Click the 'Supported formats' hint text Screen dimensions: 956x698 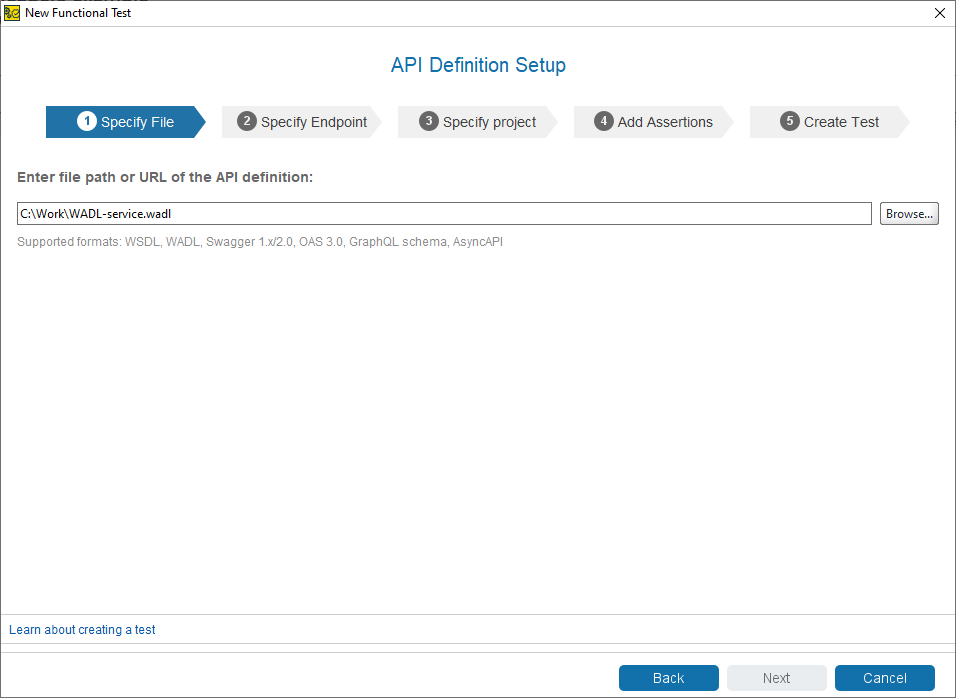(260, 242)
